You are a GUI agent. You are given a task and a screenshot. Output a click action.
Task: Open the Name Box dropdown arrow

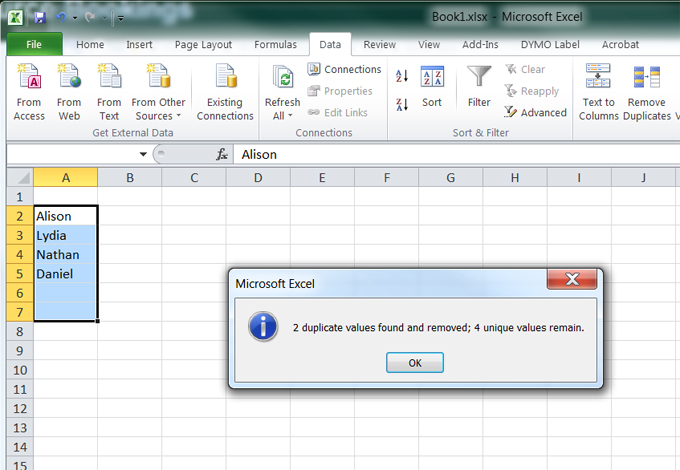(x=143, y=154)
